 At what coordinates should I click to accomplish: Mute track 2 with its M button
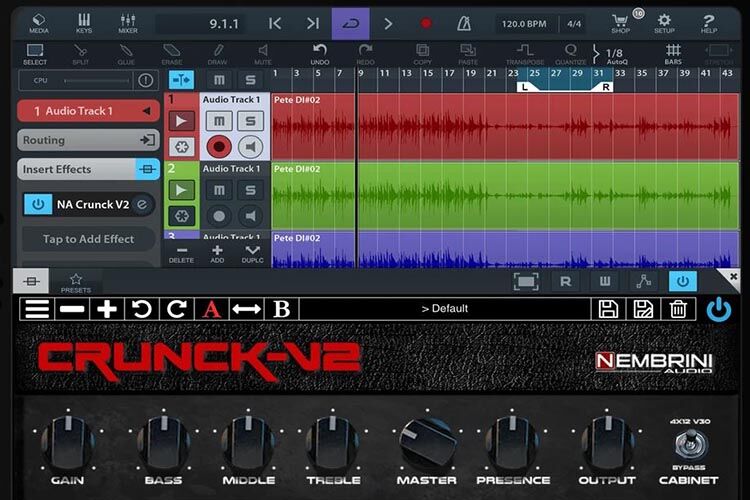click(x=219, y=190)
